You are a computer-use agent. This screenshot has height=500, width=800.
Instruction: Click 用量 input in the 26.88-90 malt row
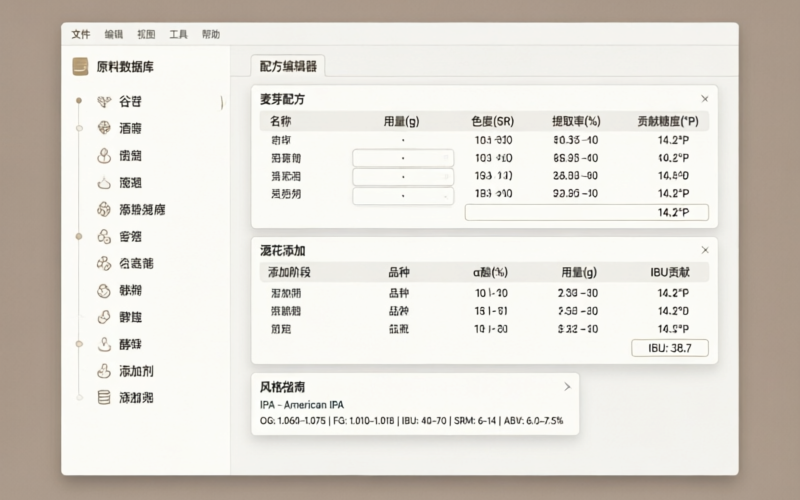tap(403, 177)
